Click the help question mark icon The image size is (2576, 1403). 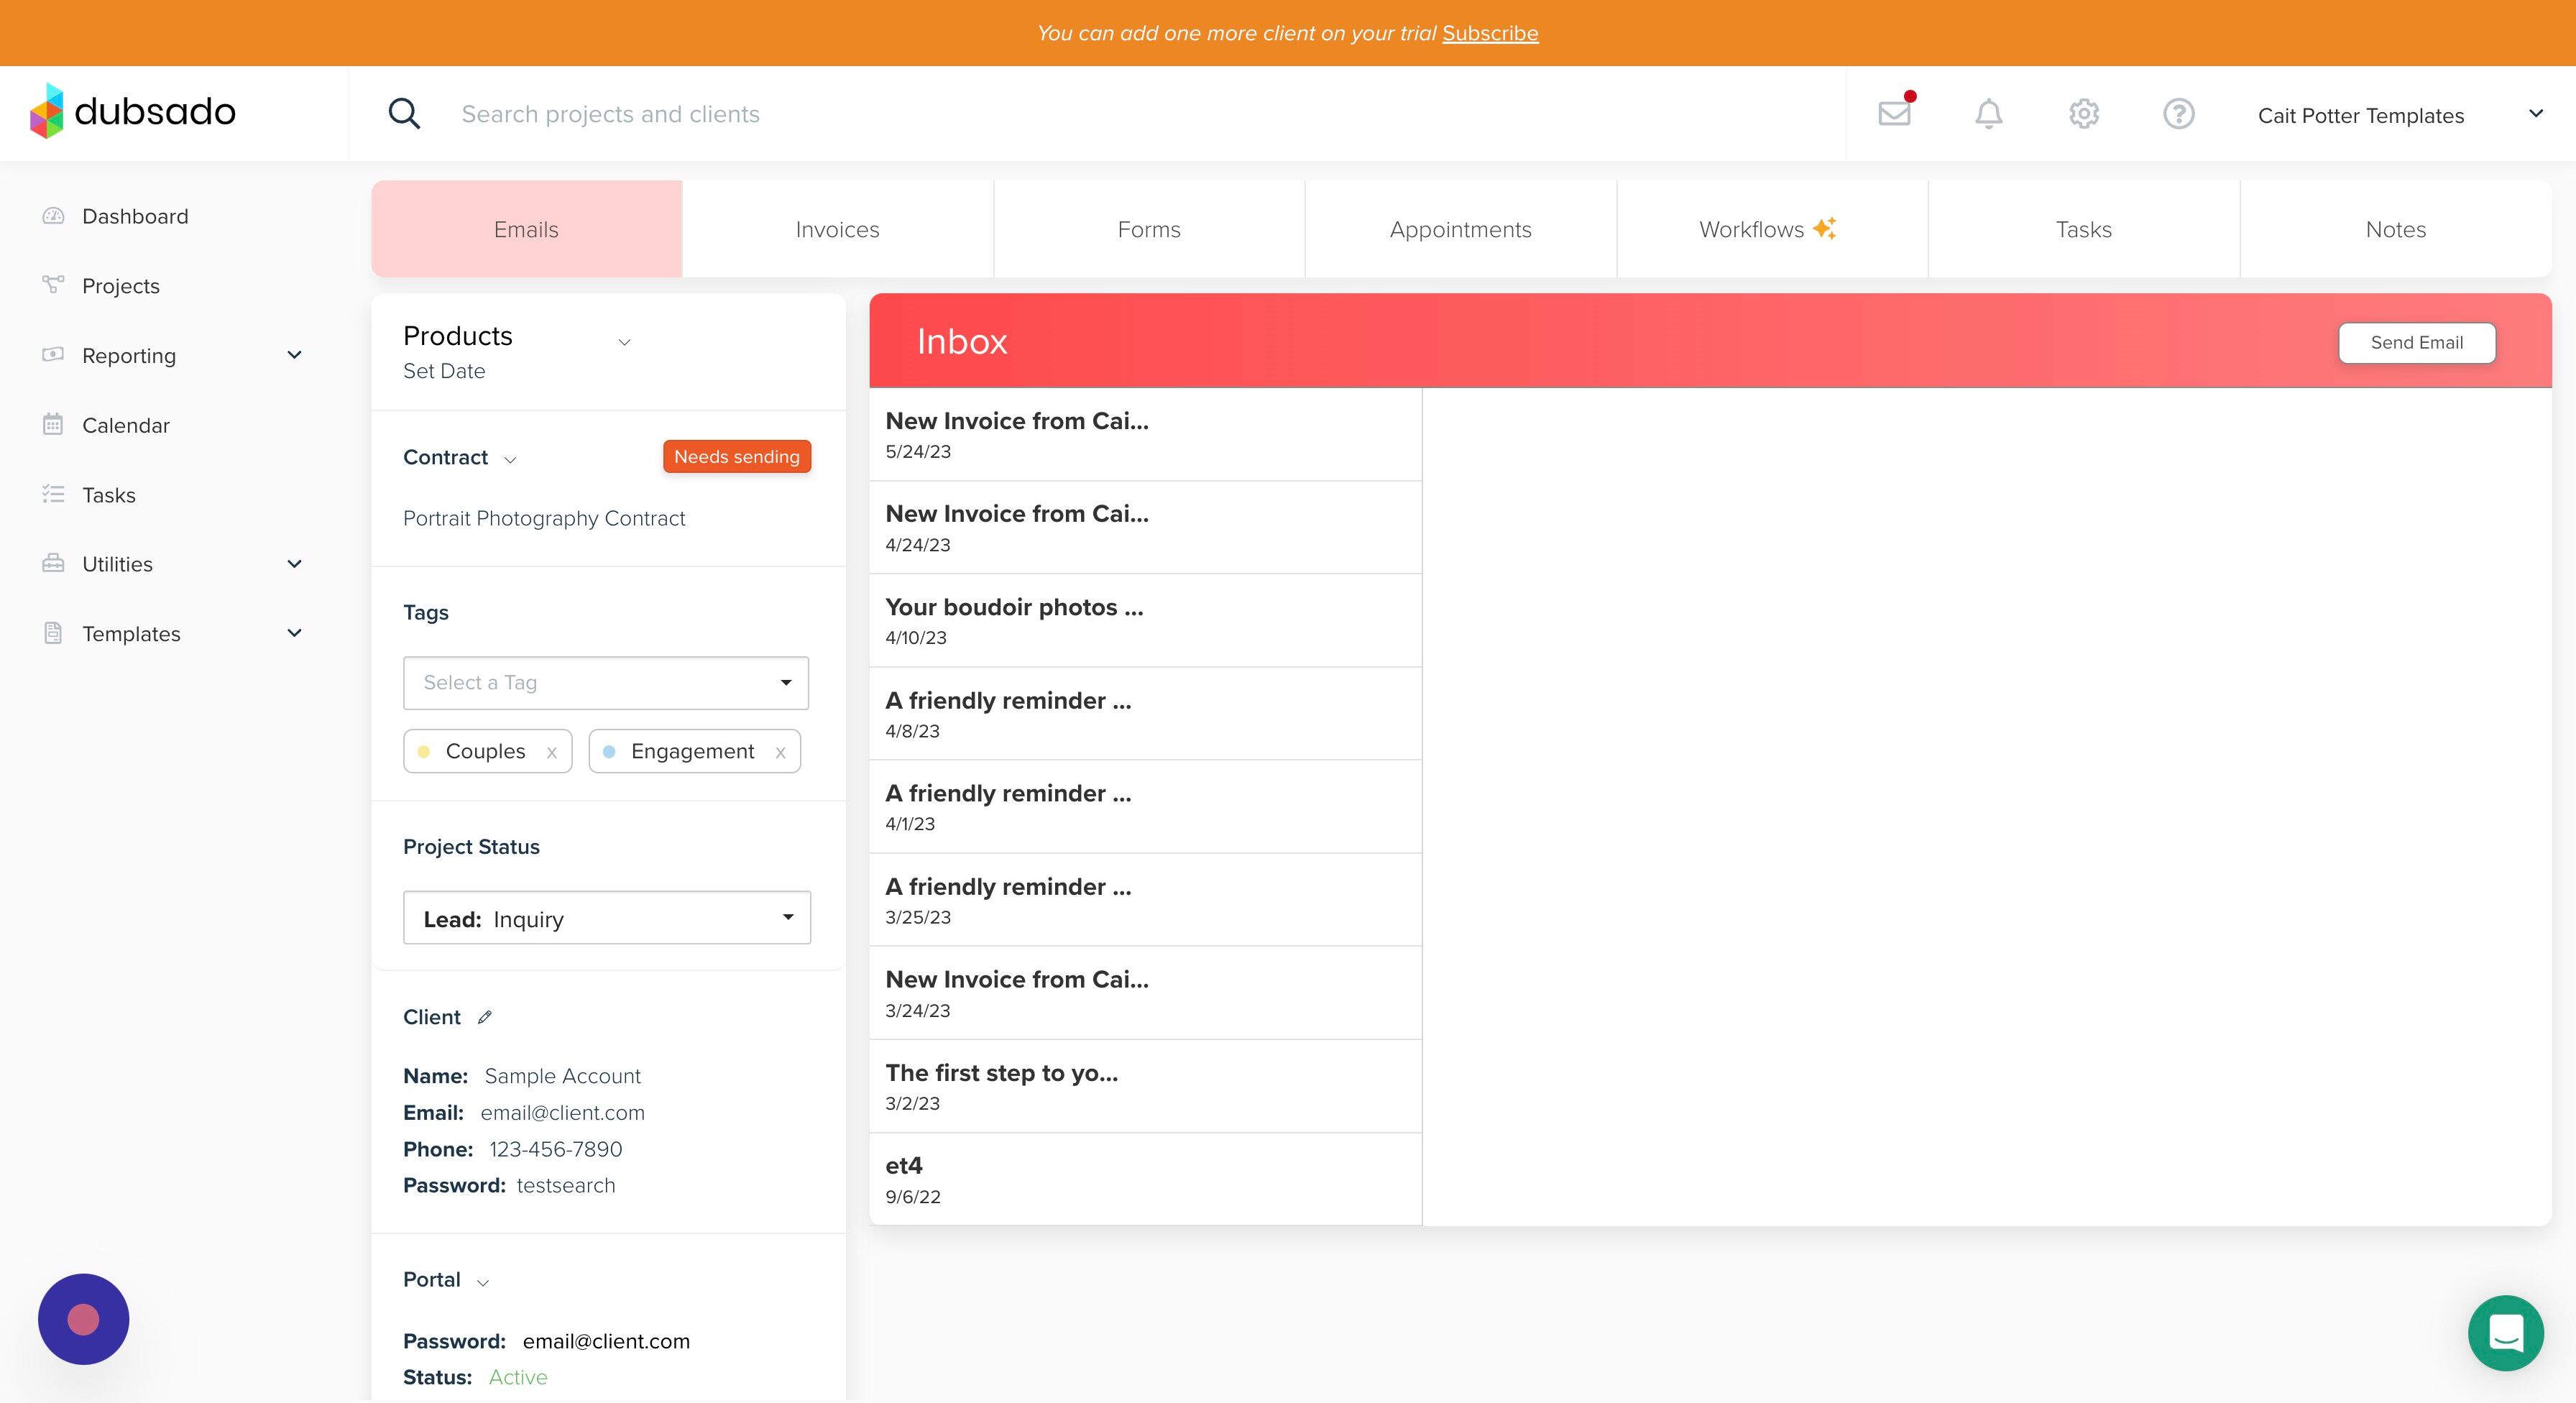[2178, 113]
